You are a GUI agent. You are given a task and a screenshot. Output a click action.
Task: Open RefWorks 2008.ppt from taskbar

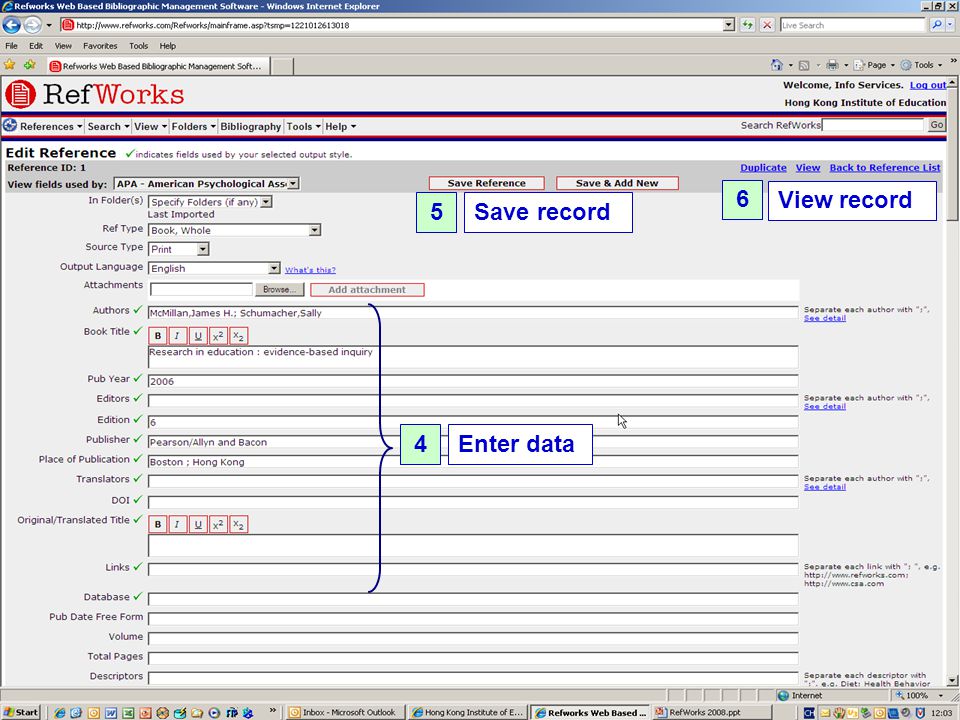pos(712,712)
